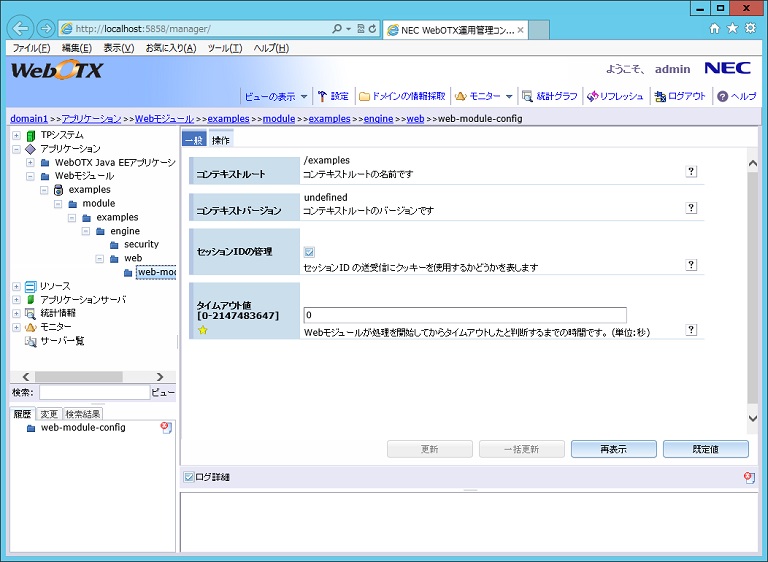Viewport: 768px width, 562px height.
Task: Click the ログアウト logout icon
Action: click(x=660, y=97)
